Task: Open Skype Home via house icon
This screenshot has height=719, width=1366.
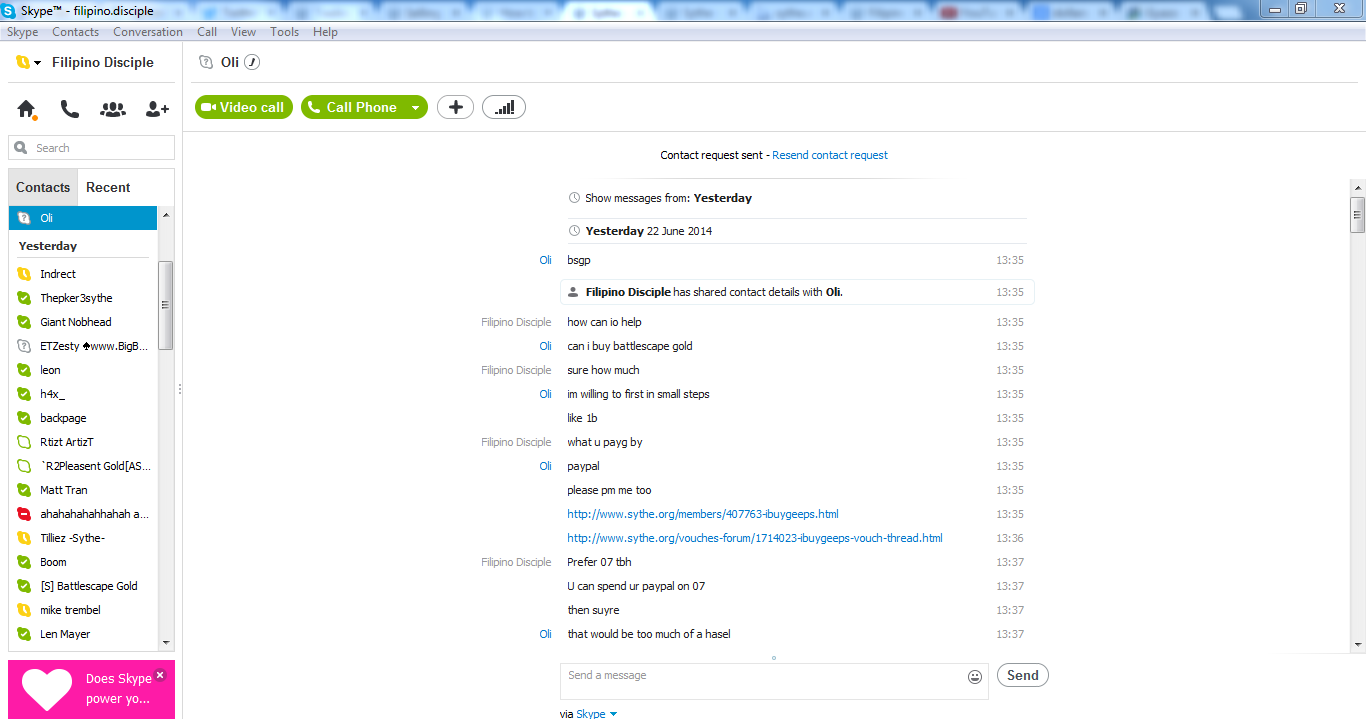Action: 26,109
